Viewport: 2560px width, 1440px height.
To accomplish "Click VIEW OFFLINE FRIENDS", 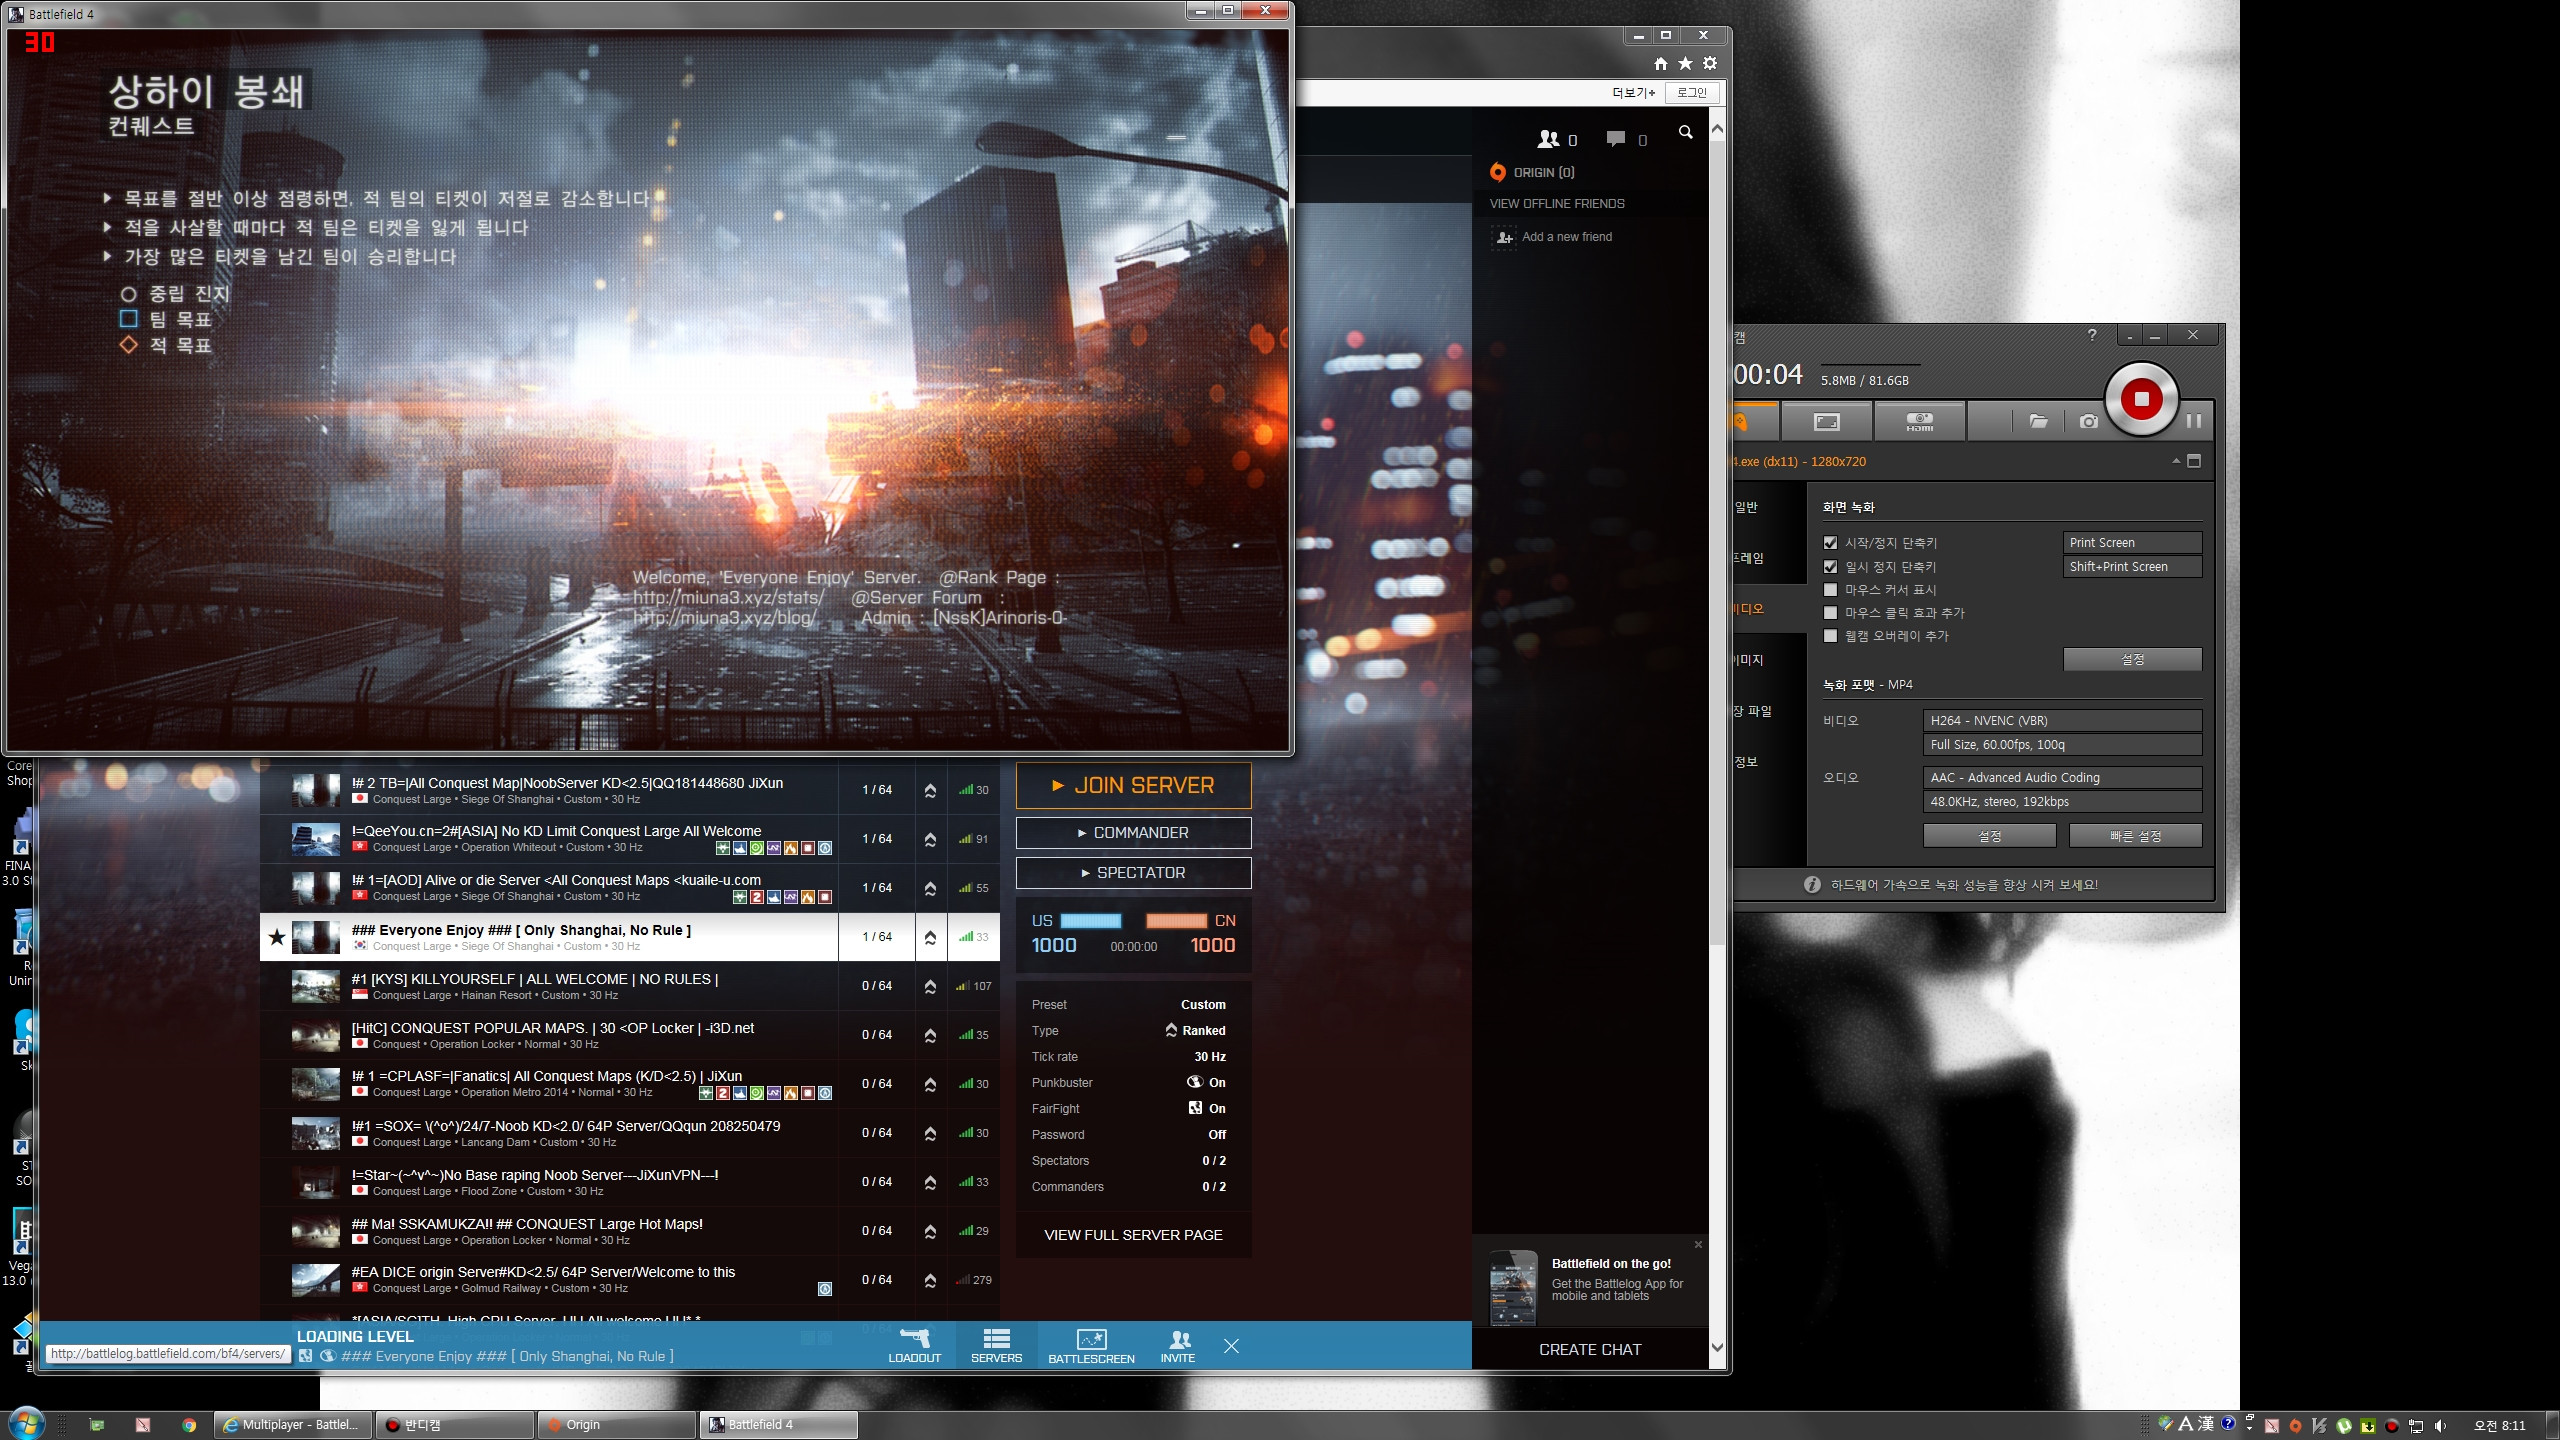I will [x=1556, y=203].
